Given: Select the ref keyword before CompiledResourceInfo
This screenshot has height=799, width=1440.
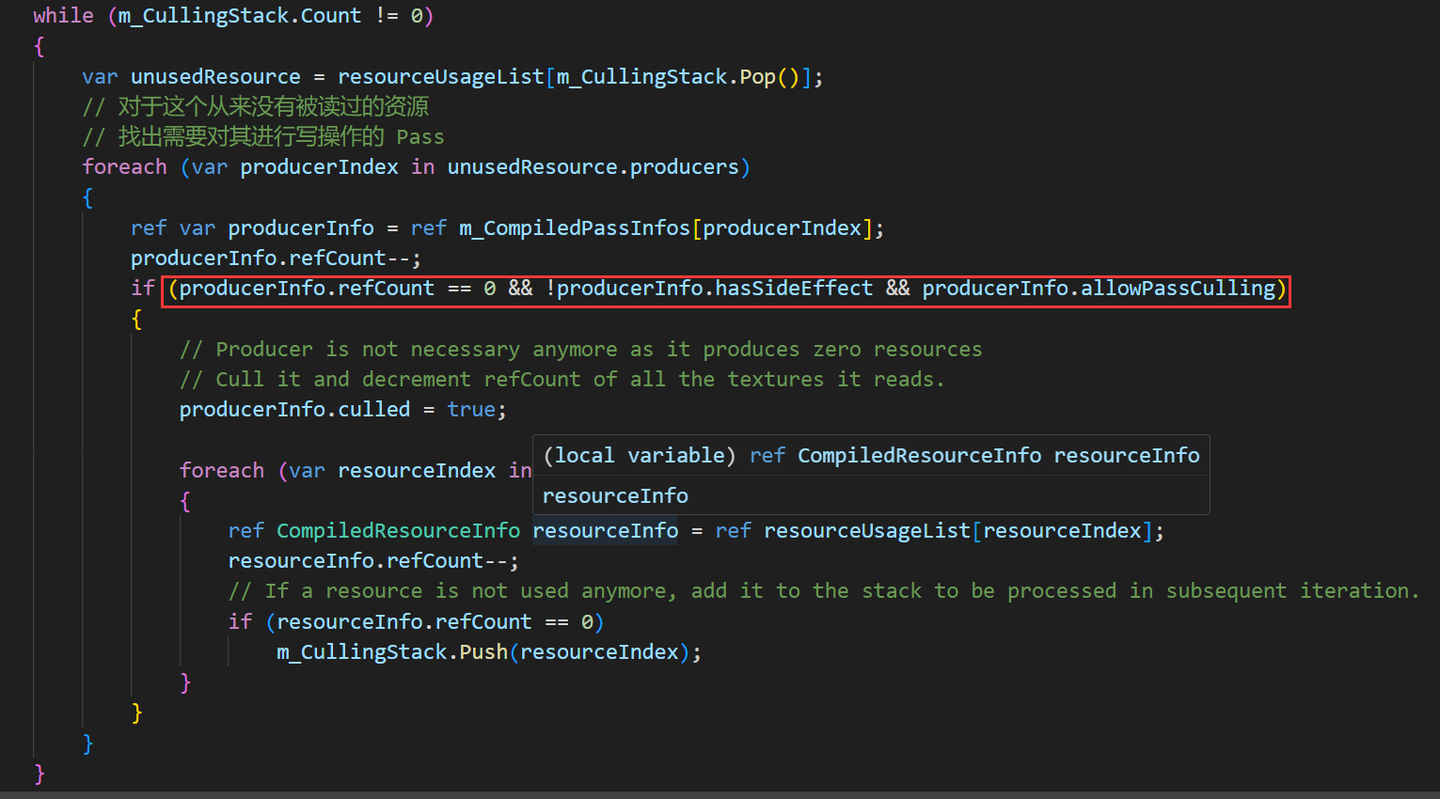Looking at the screenshot, I should coord(246,530).
